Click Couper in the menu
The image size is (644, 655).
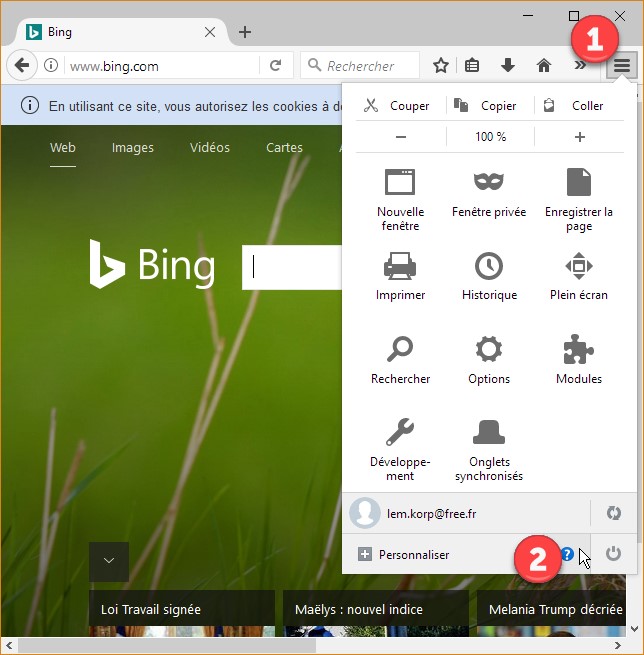tap(397, 106)
